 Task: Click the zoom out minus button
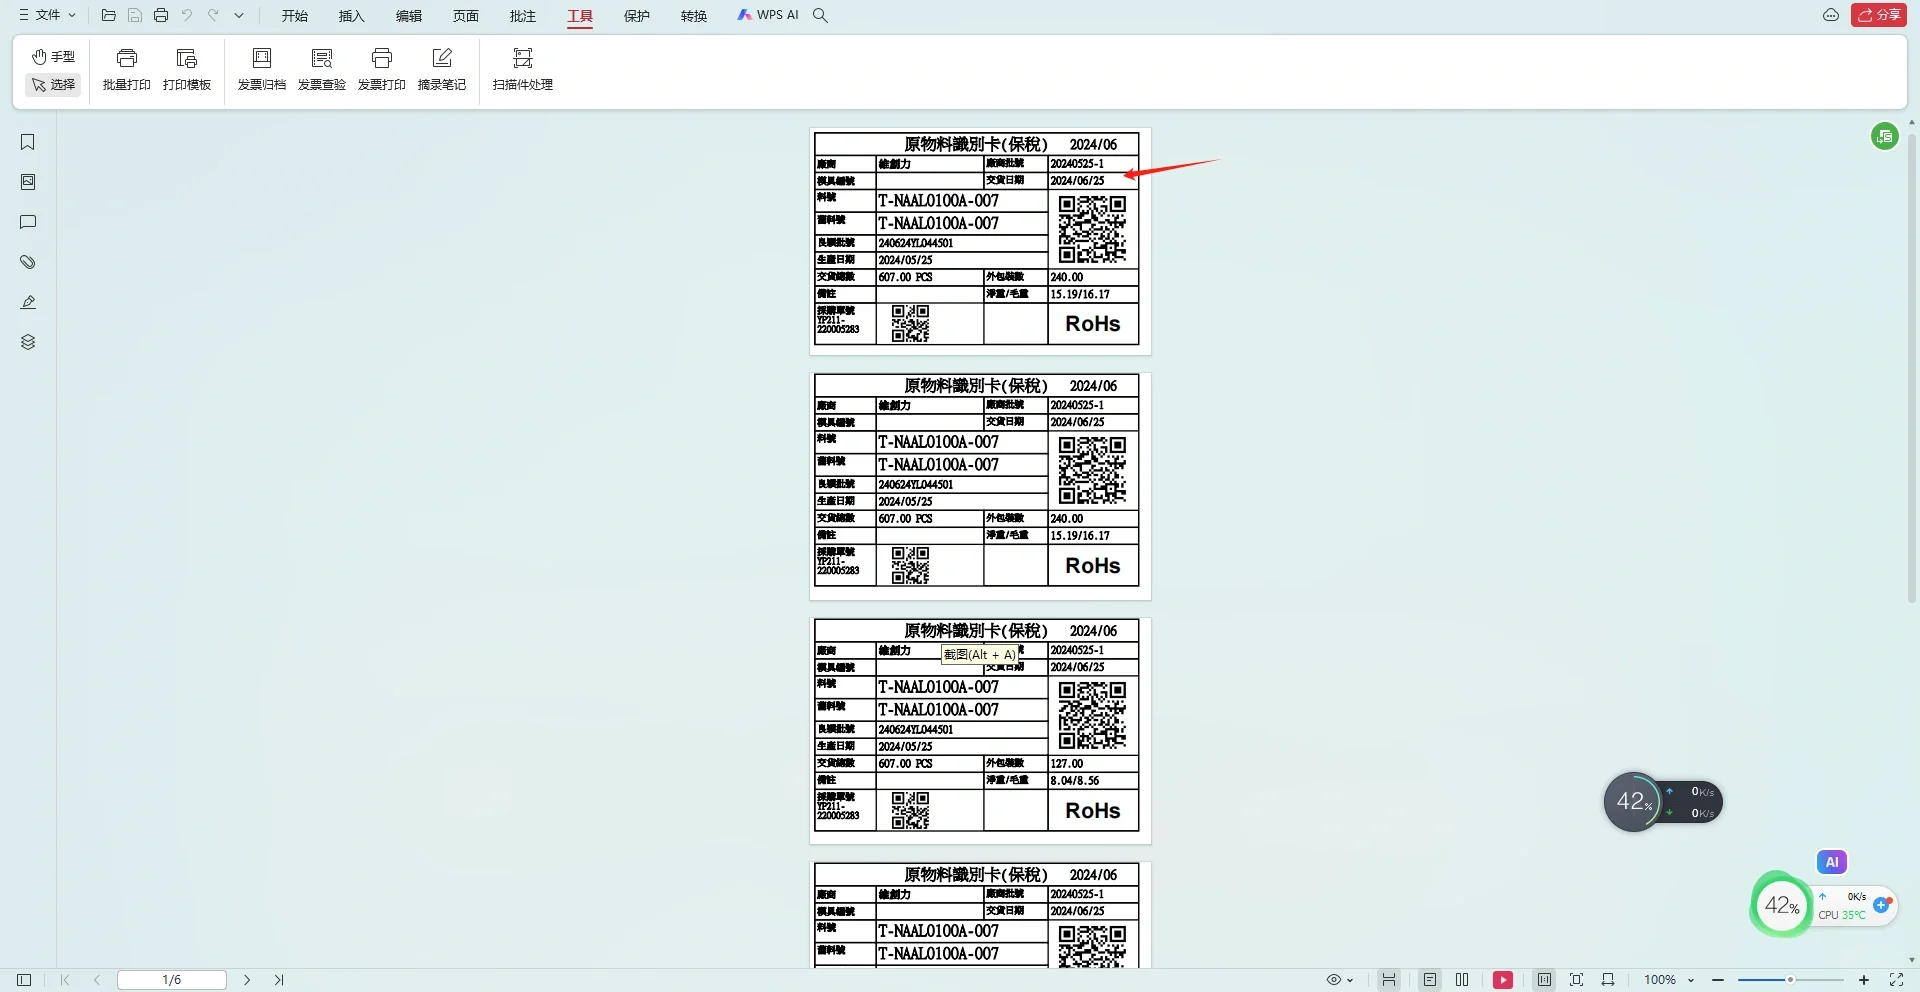(x=1718, y=980)
